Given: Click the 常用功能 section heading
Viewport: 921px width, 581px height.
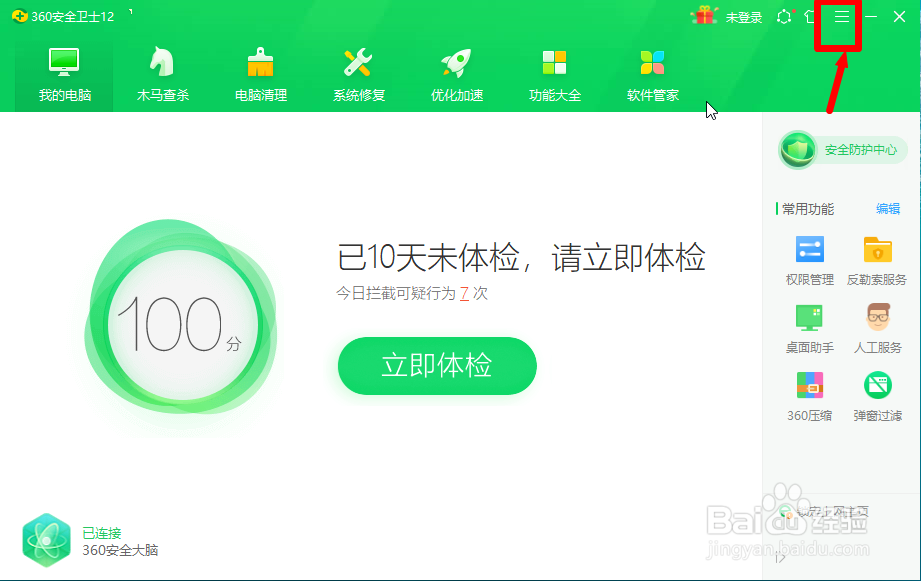Looking at the screenshot, I should tap(808, 209).
